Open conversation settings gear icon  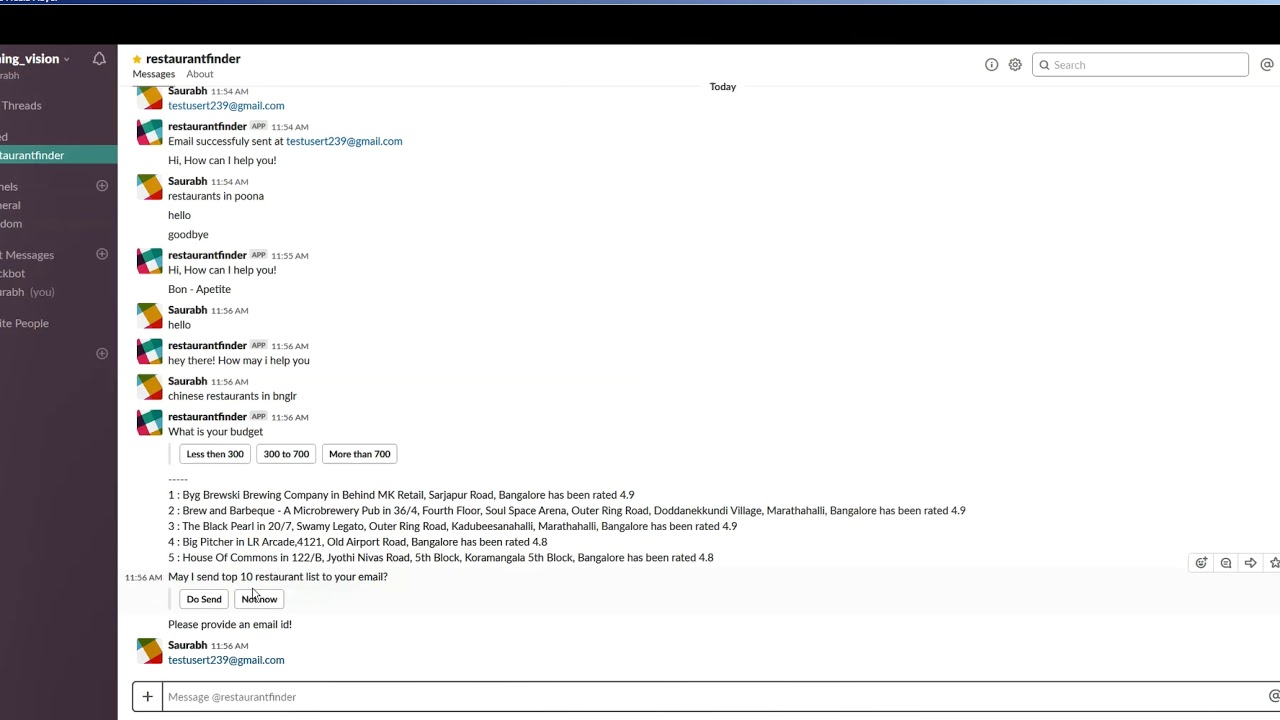(1015, 65)
